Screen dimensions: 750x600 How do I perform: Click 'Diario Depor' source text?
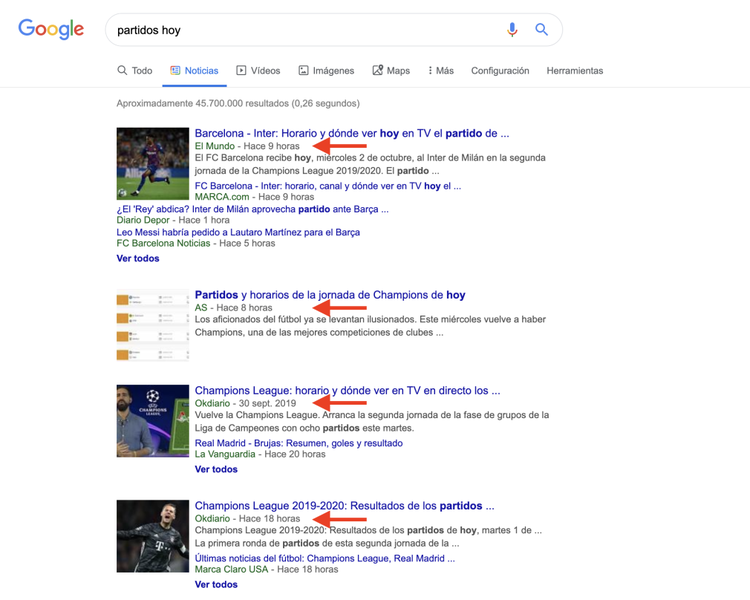coord(143,220)
